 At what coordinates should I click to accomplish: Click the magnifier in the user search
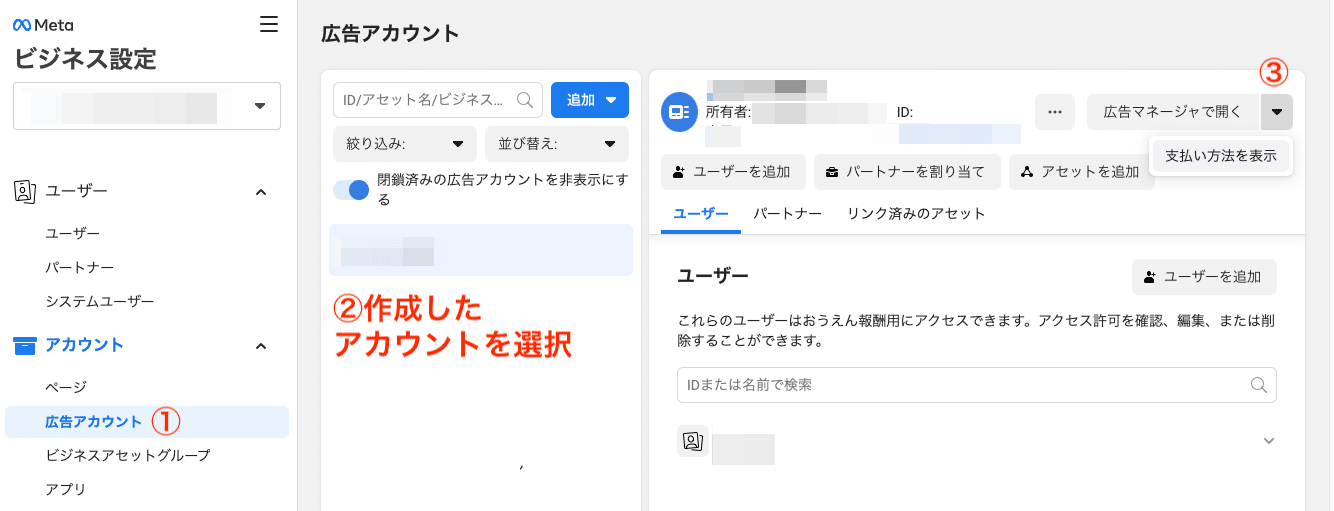(1259, 385)
